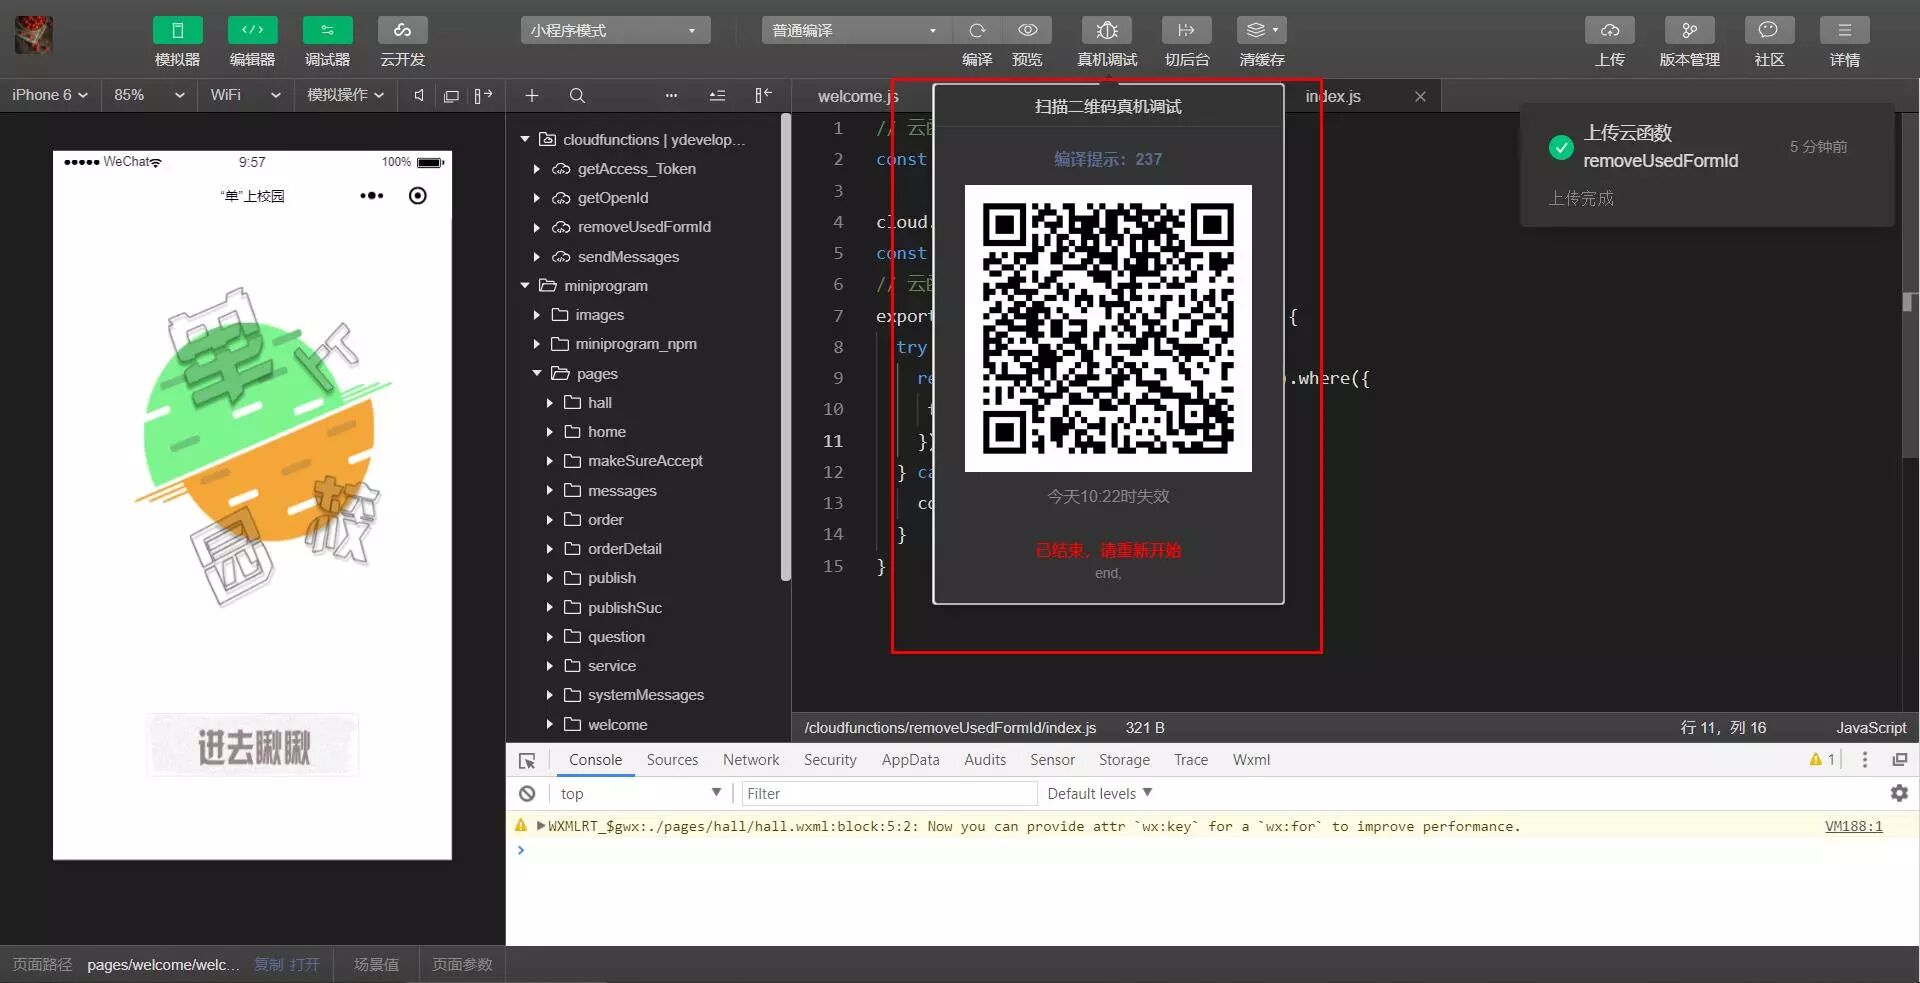Click the simulator dock-side switch icon

(483, 95)
